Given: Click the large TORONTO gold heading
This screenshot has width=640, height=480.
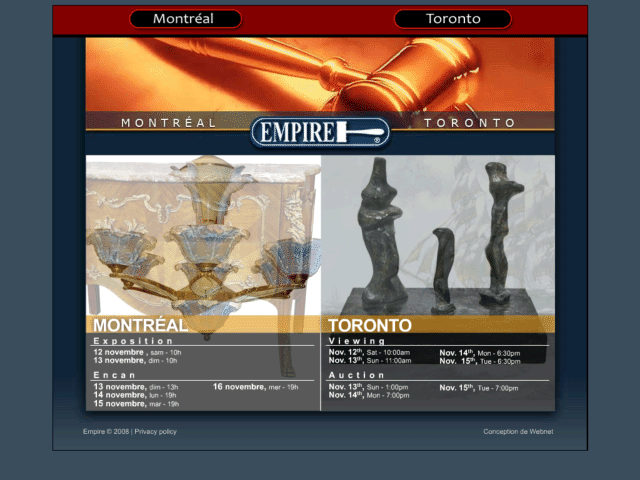Looking at the screenshot, I should (x=370, y=325).
